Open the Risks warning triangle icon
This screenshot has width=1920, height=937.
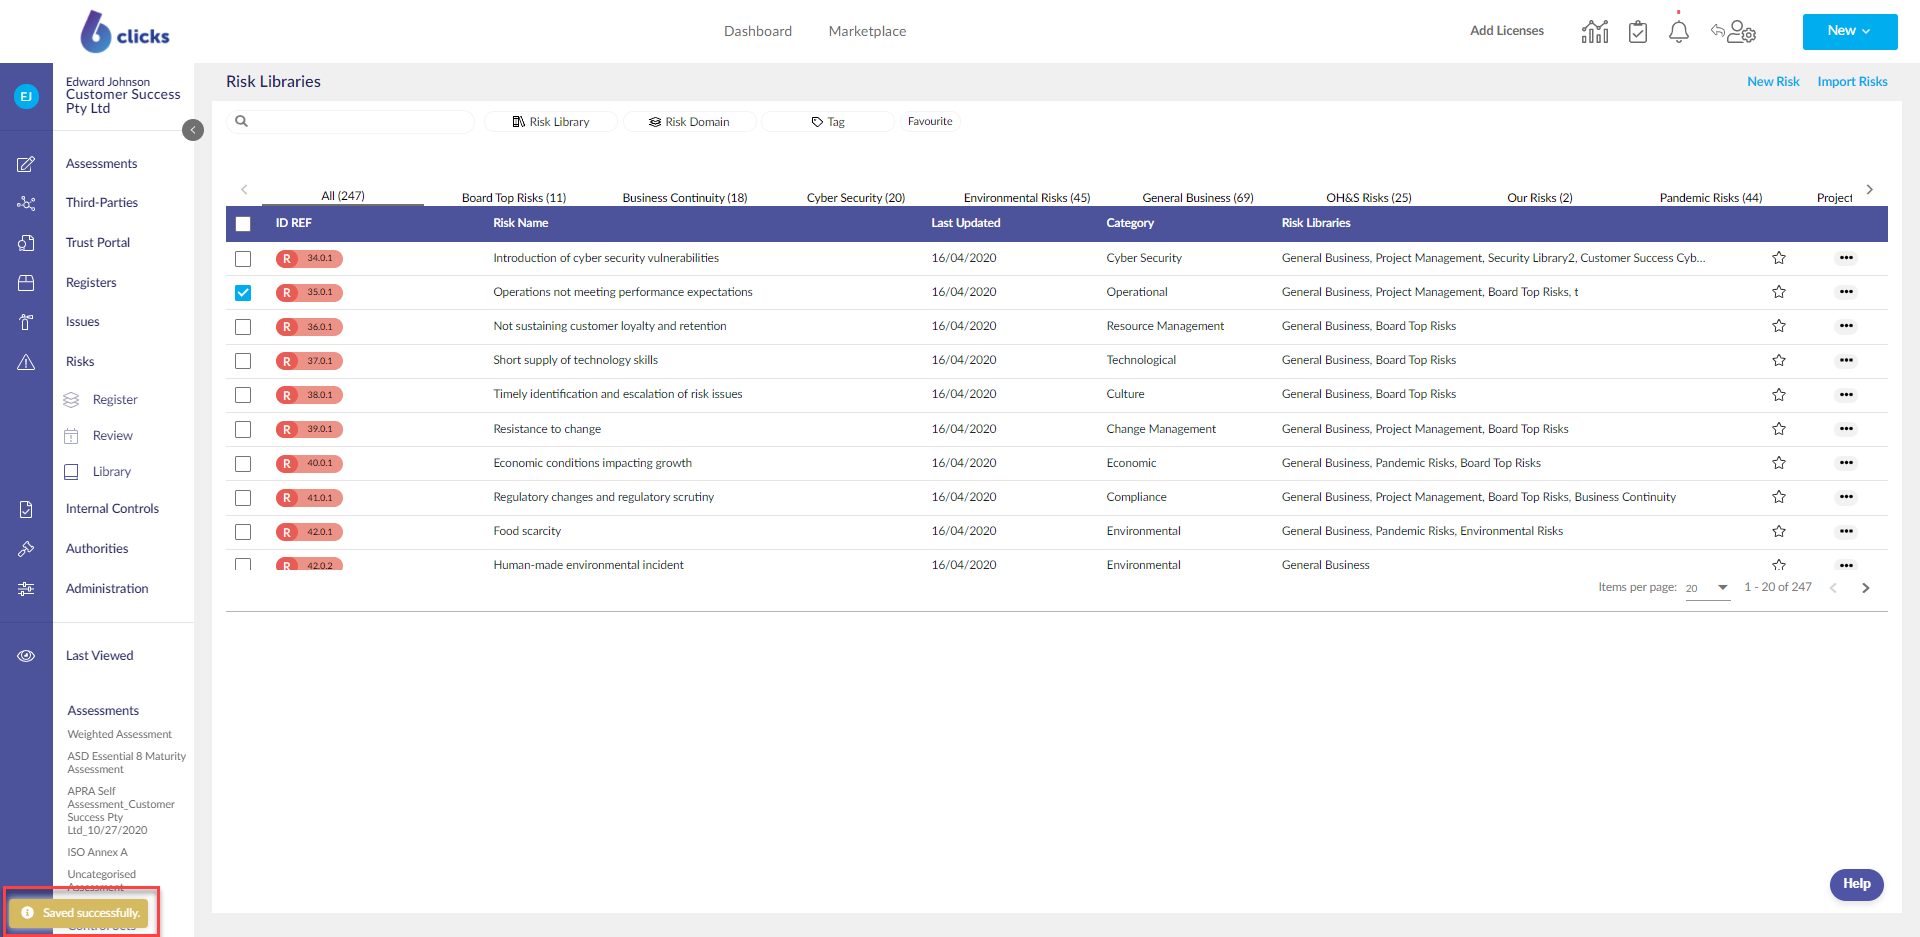tap(27, 362)
